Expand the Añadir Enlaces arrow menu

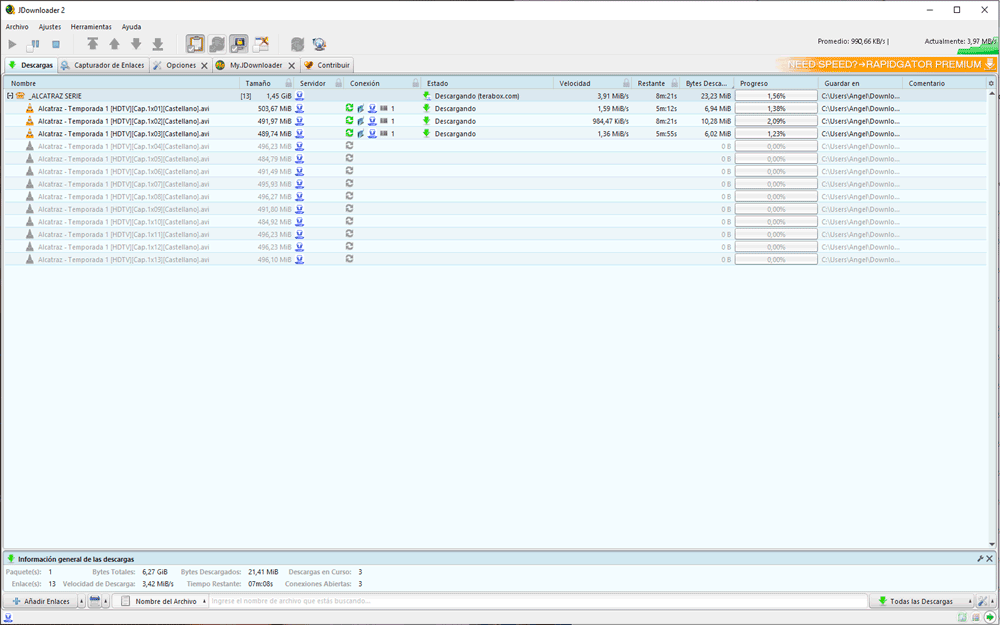[x=82, y=601]
